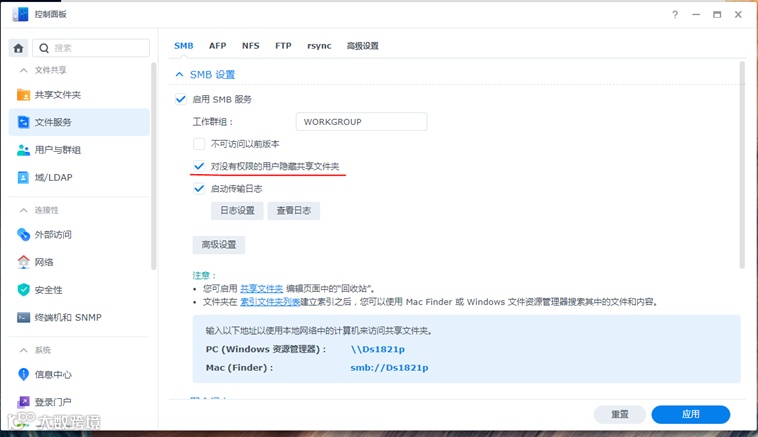
Task: Click the 高级设置 button under SMB settings
Action: (x=219, y=245)
